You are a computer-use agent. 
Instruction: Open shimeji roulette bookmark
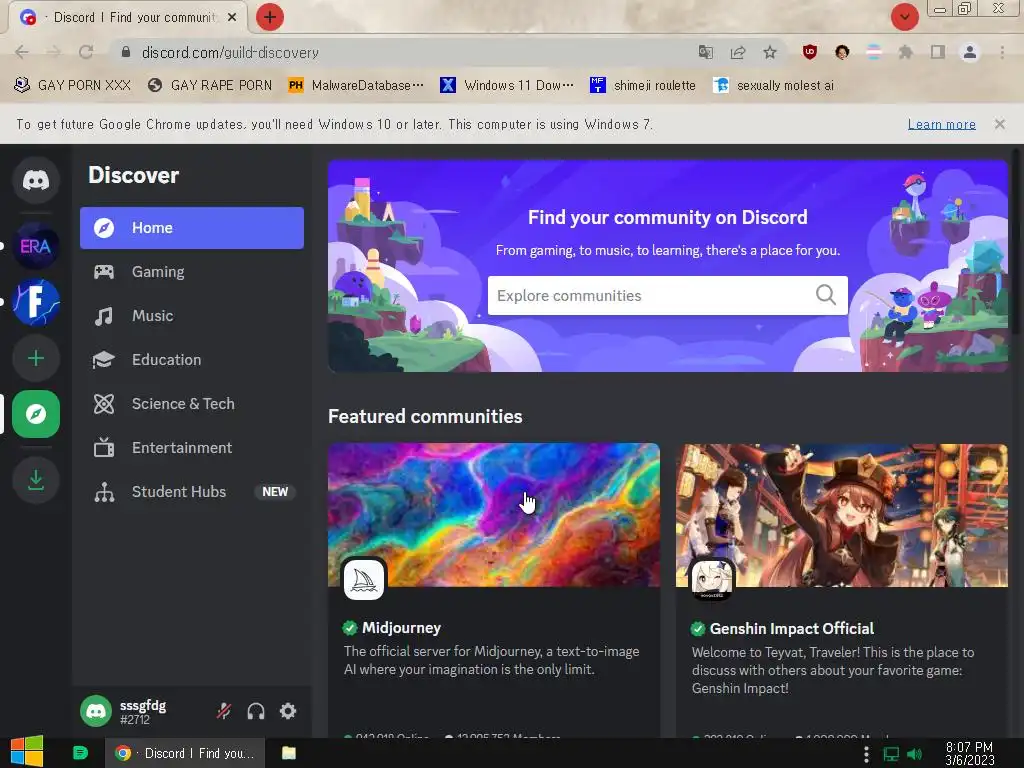643,86
